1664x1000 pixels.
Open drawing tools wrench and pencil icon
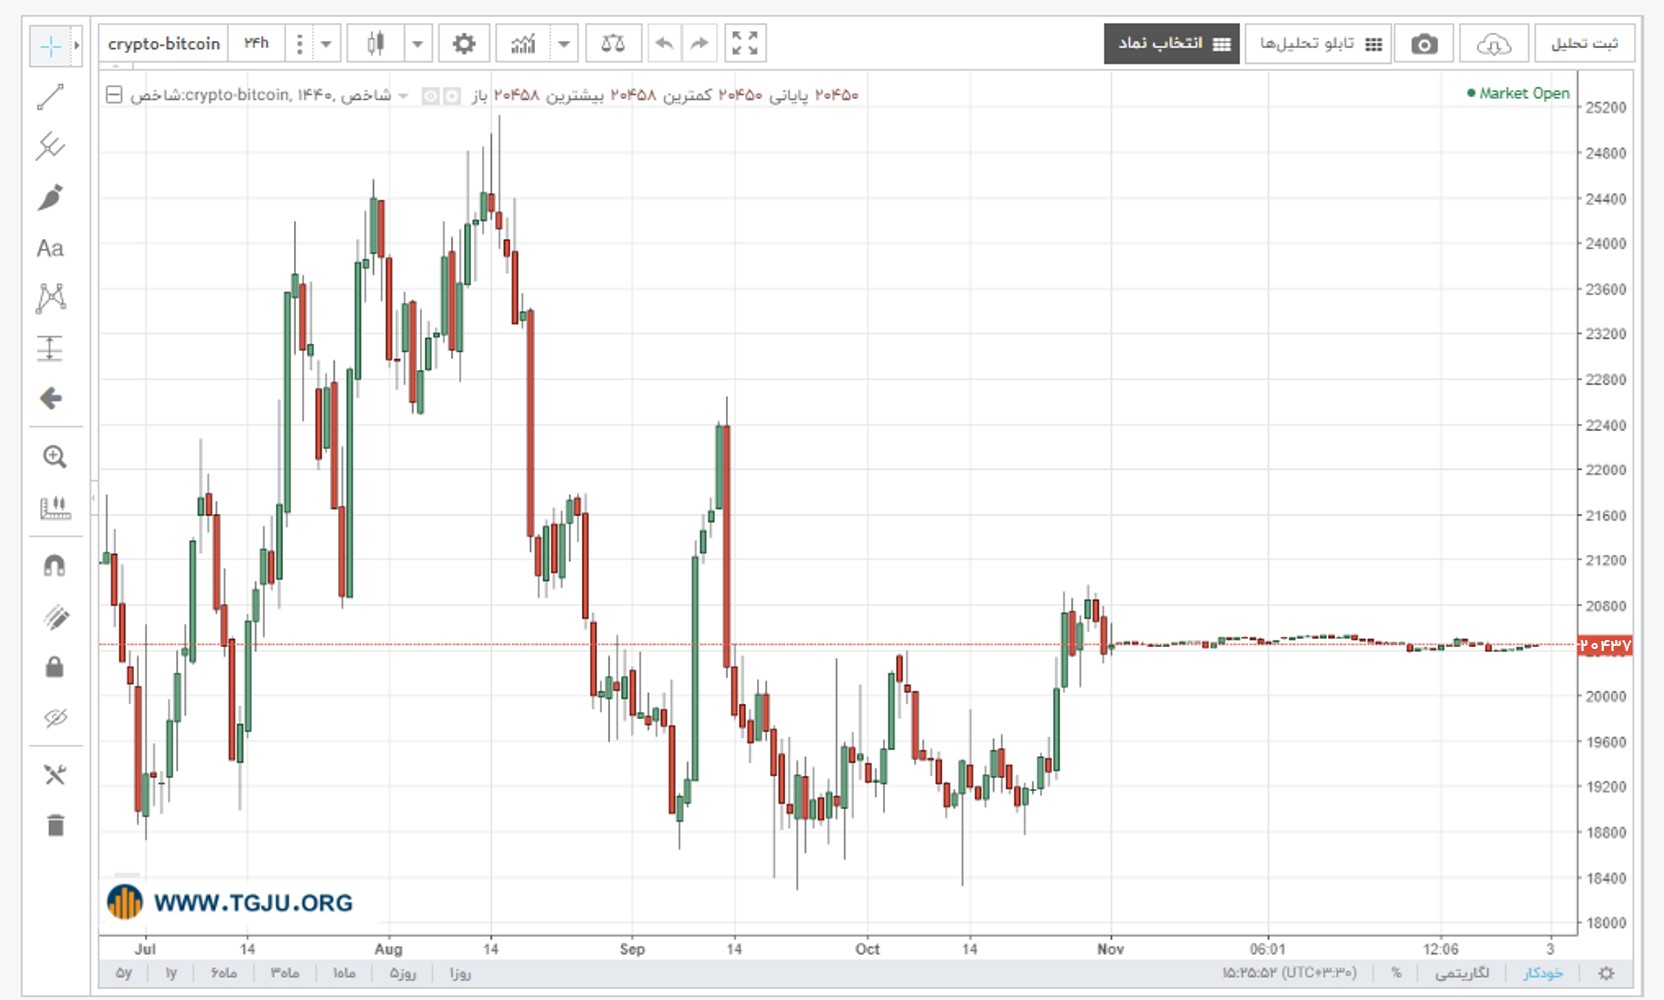pos(55,774)
